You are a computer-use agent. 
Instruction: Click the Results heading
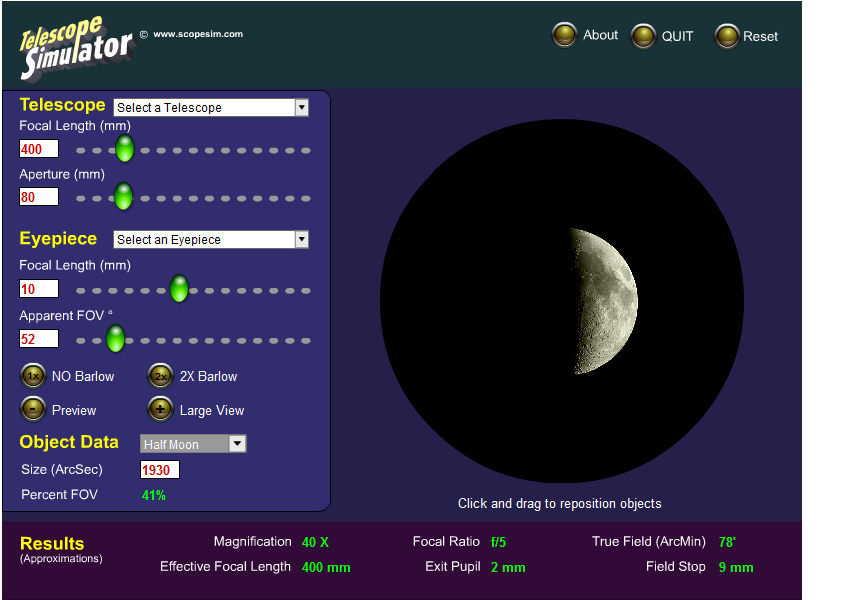click(52, 544)
